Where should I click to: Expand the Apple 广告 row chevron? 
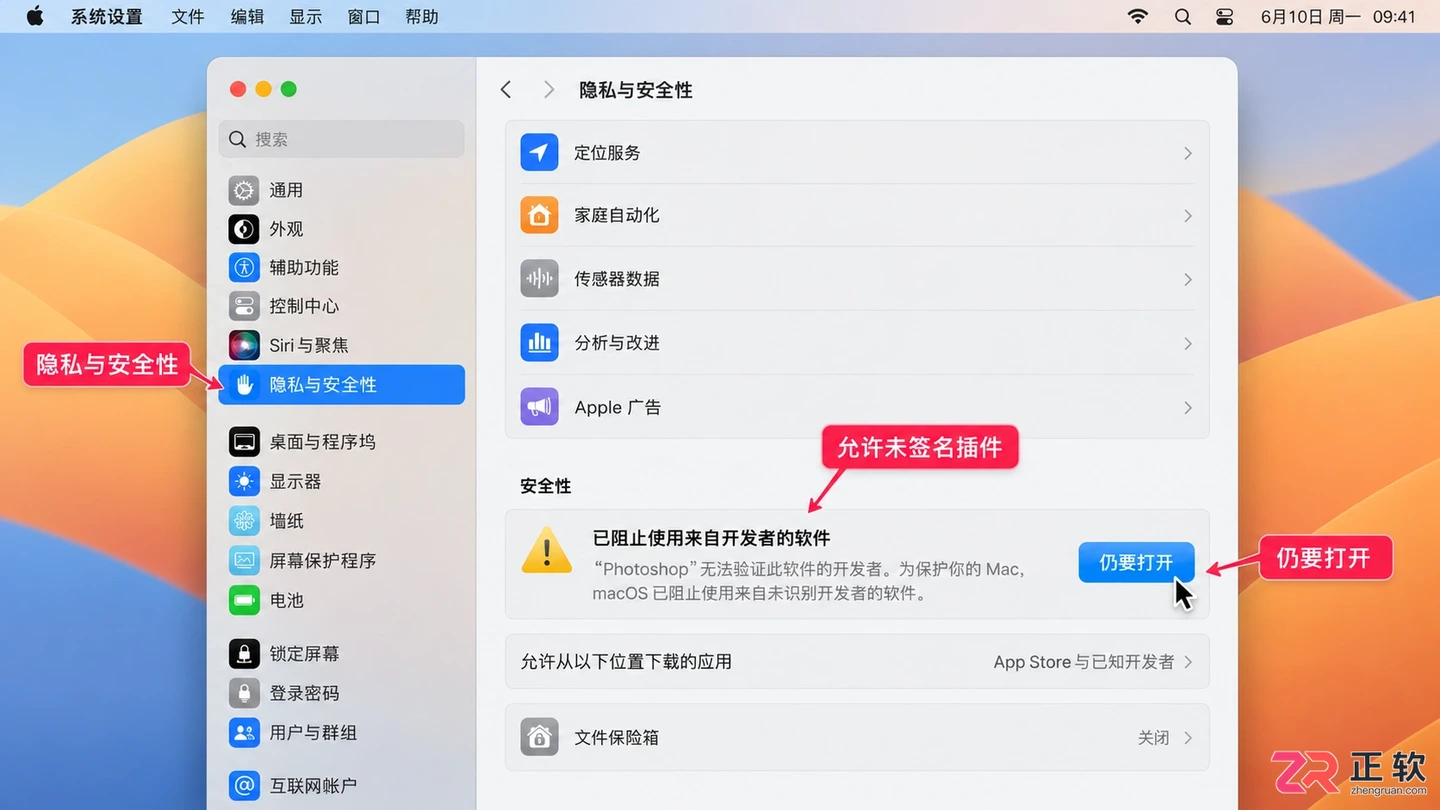point(1188,407)
